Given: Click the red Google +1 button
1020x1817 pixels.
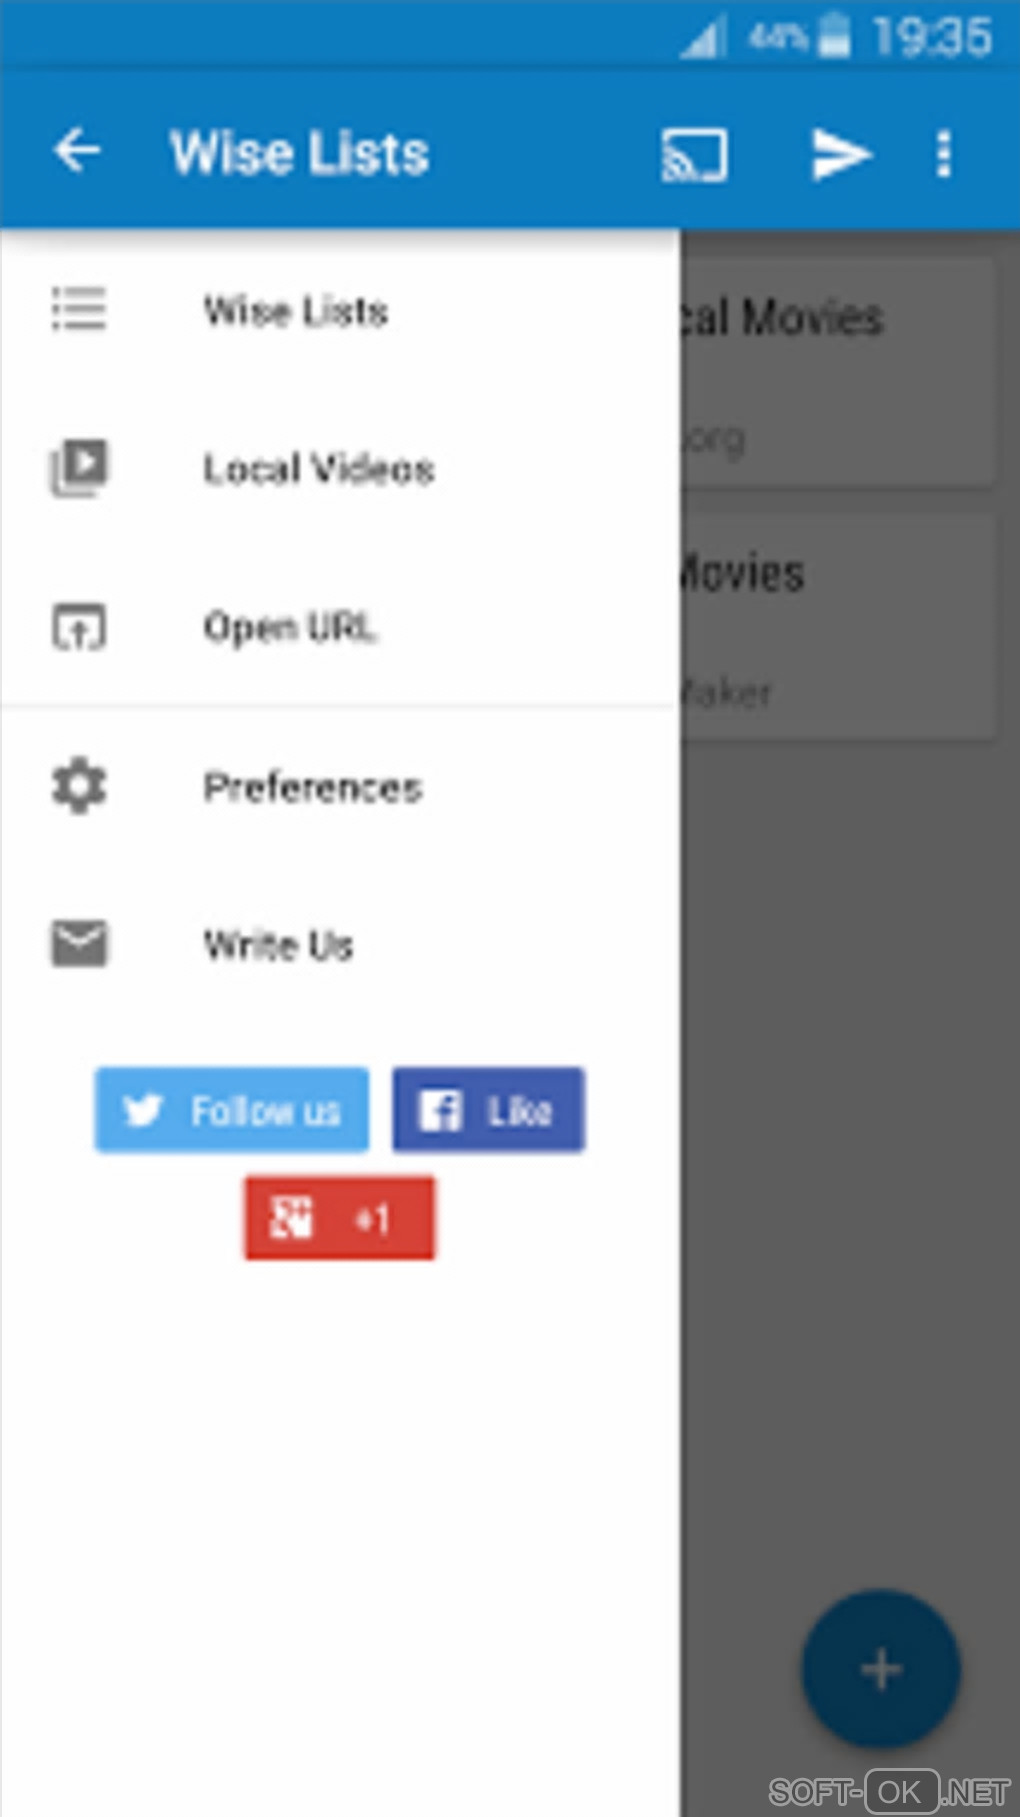Looking at the screenshot, I should click(340, 1218).
